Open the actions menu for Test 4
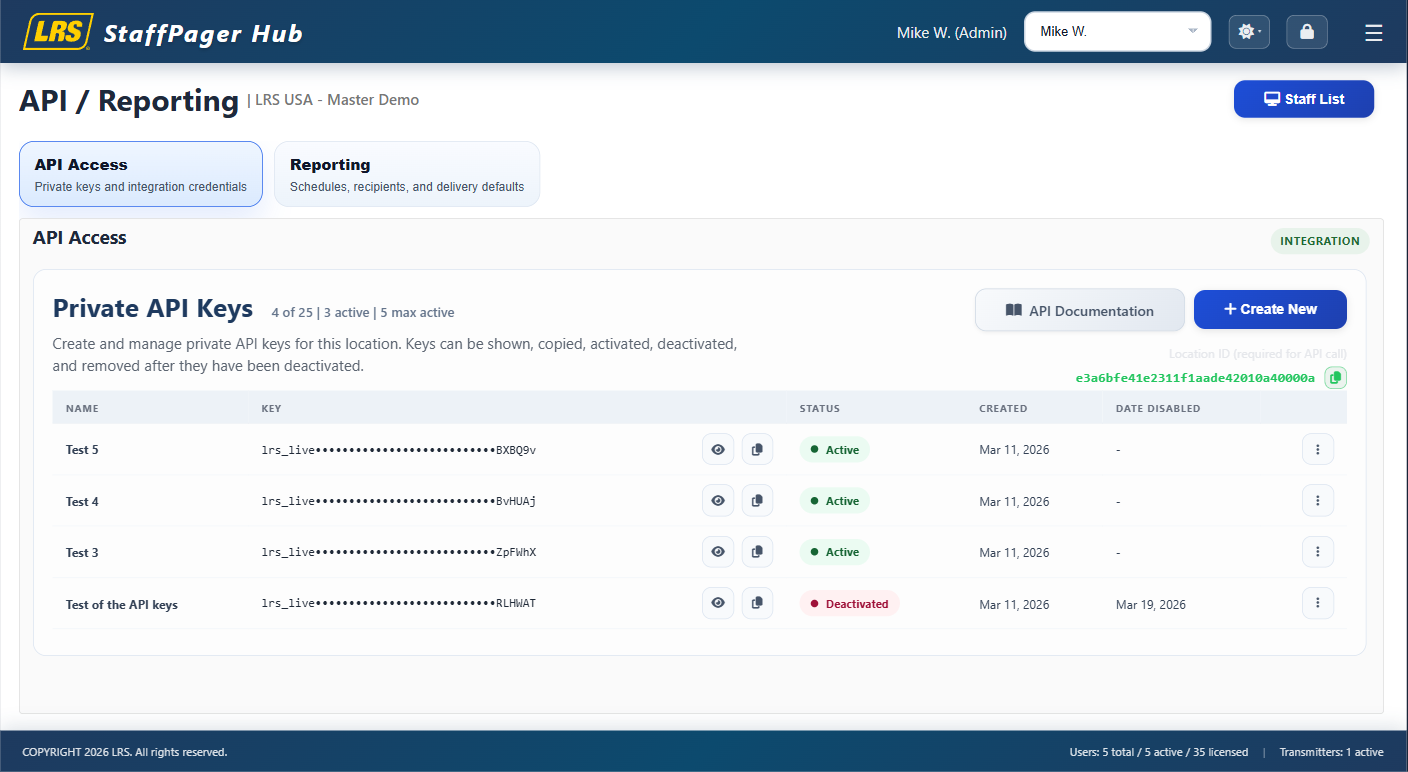The image size is (1408, 772). (1318, 500)
